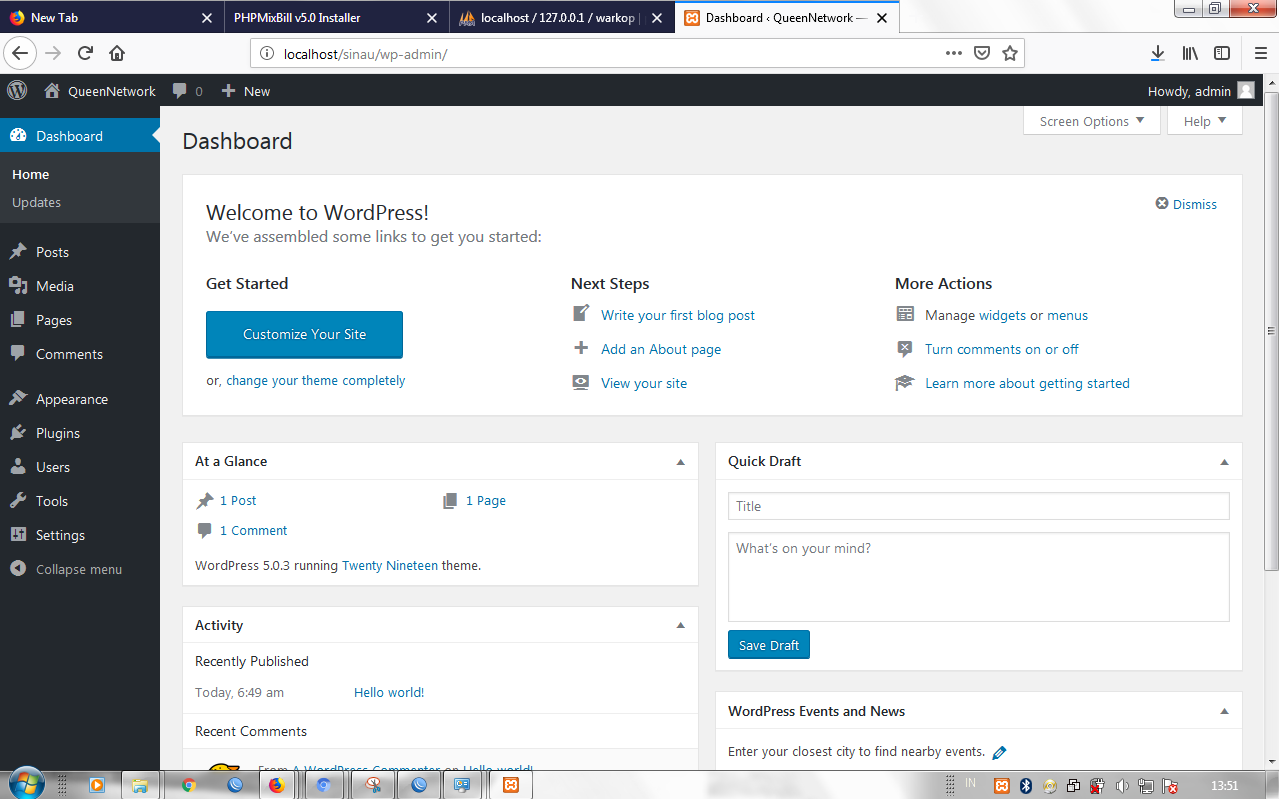Open Plugins in the sidebar menu
The width and height of the screenshot is (1279, 799).
(80, 433)
